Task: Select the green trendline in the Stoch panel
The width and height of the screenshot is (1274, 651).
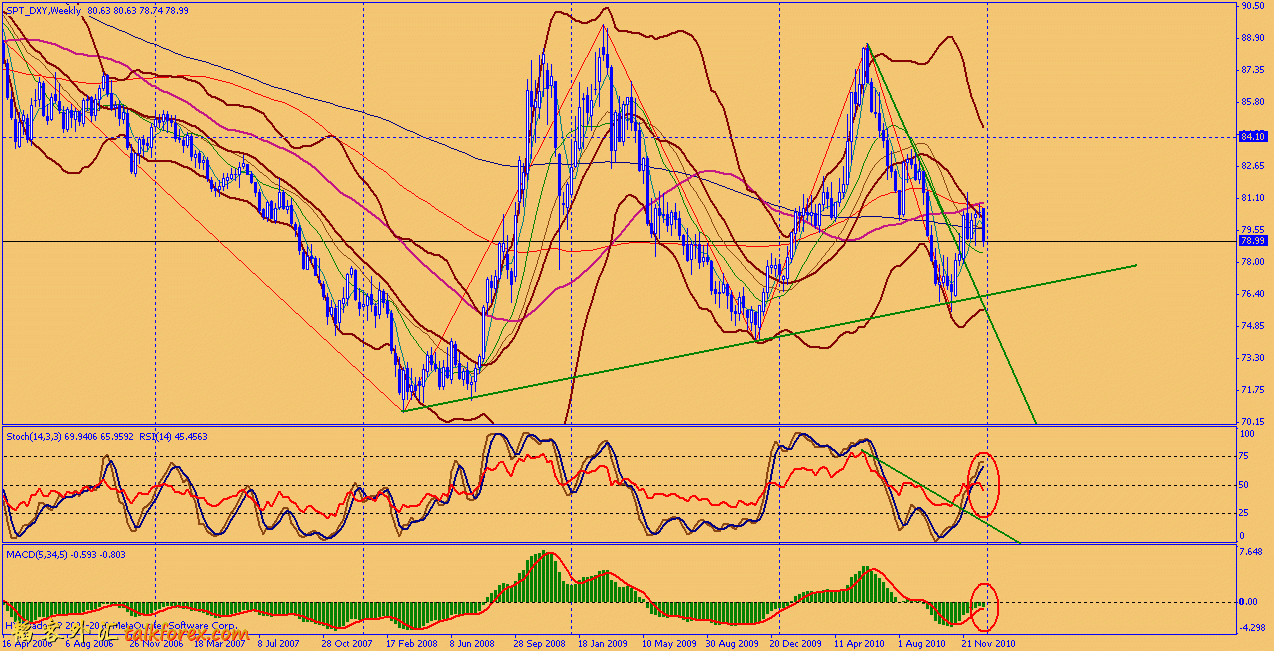Action: 940,497
